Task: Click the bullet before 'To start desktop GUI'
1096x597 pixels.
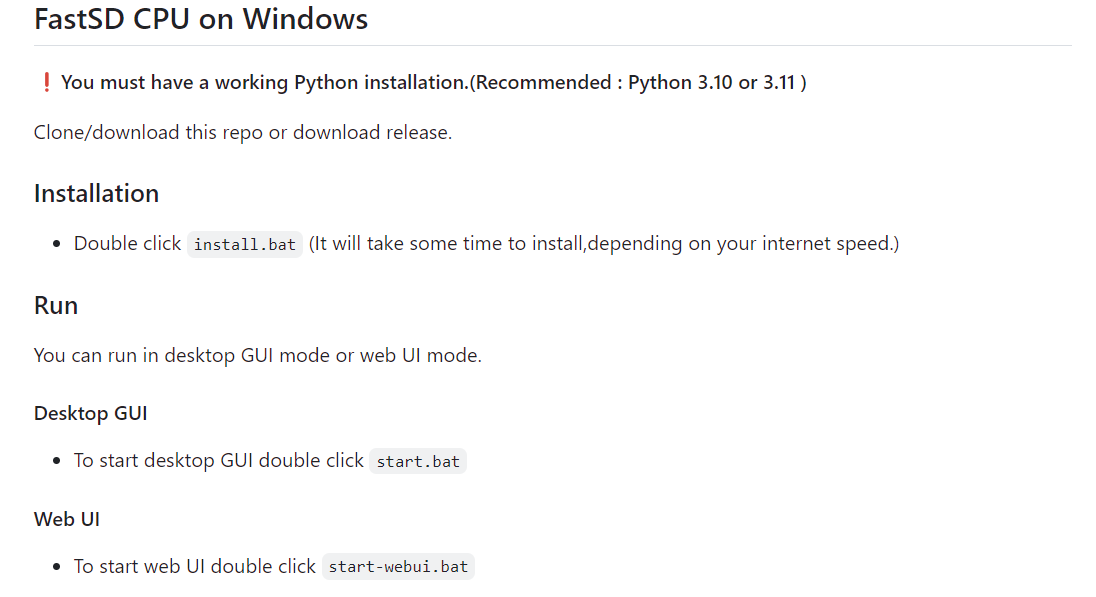Action: tap(57, 461)
